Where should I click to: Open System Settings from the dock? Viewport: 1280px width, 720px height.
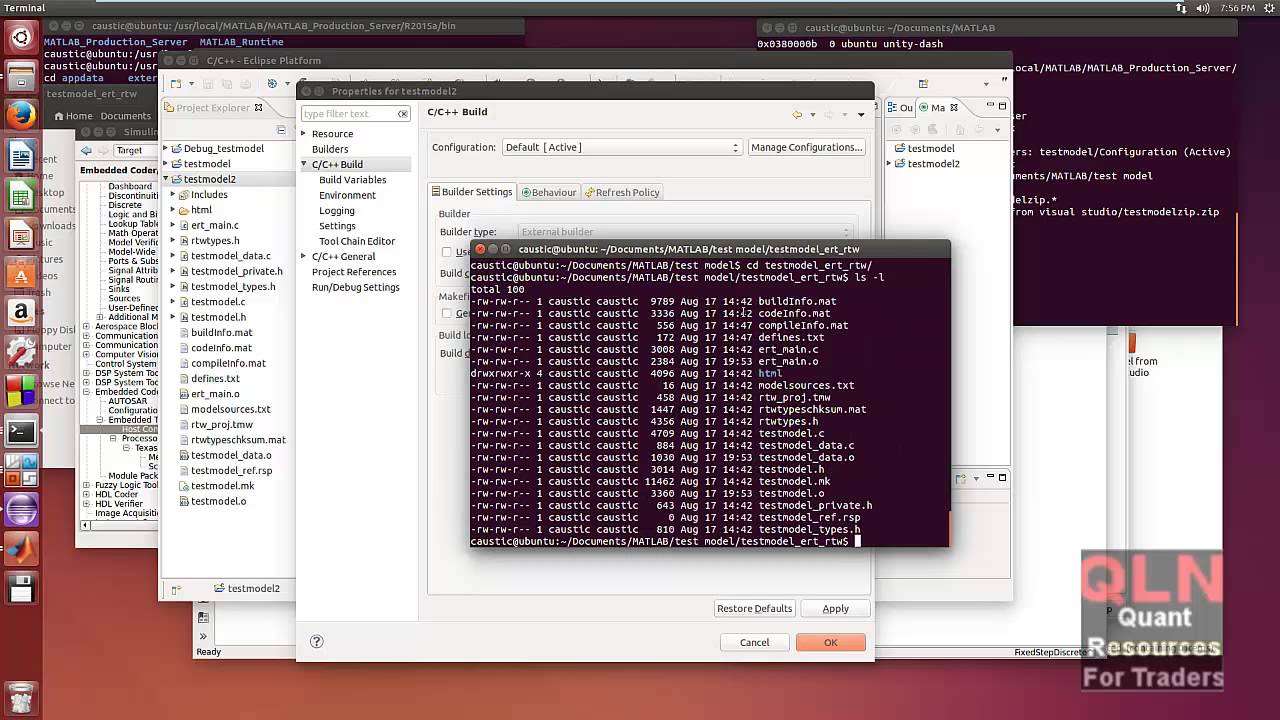(x=21, y=352)
